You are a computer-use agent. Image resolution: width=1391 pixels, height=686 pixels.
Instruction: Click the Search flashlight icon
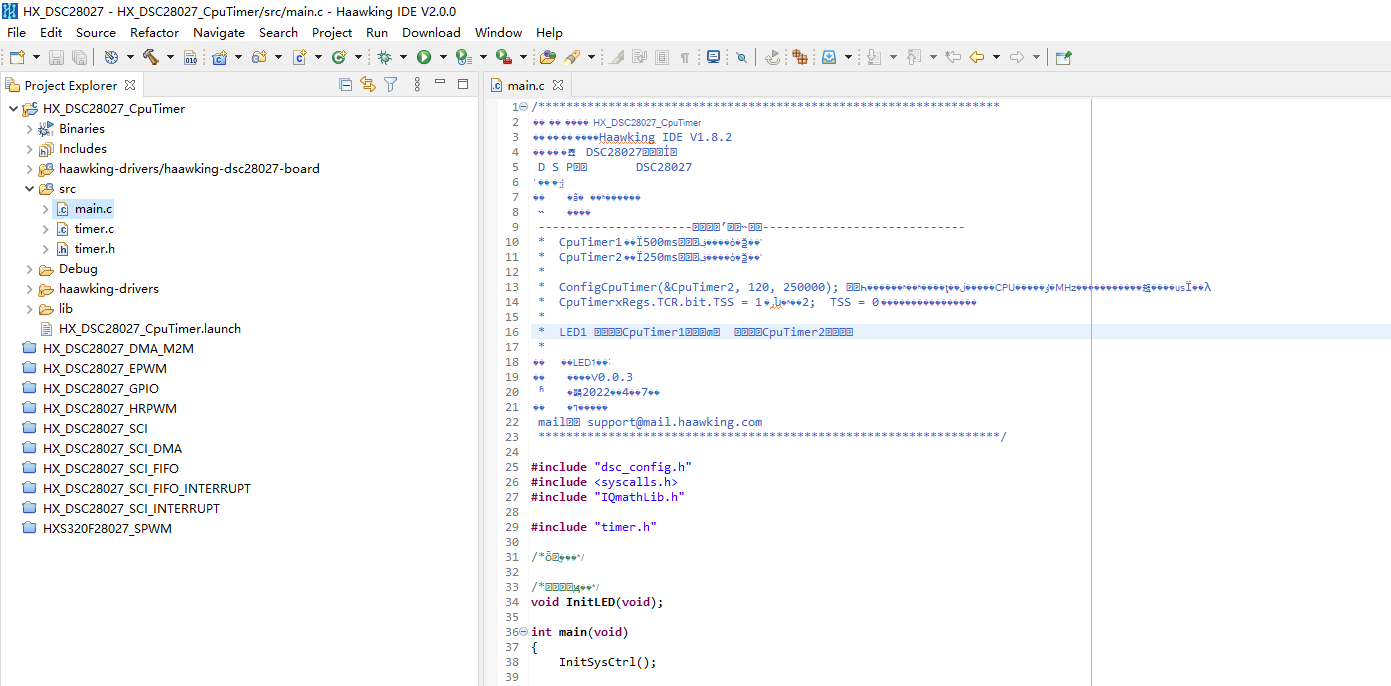(572, 57)
